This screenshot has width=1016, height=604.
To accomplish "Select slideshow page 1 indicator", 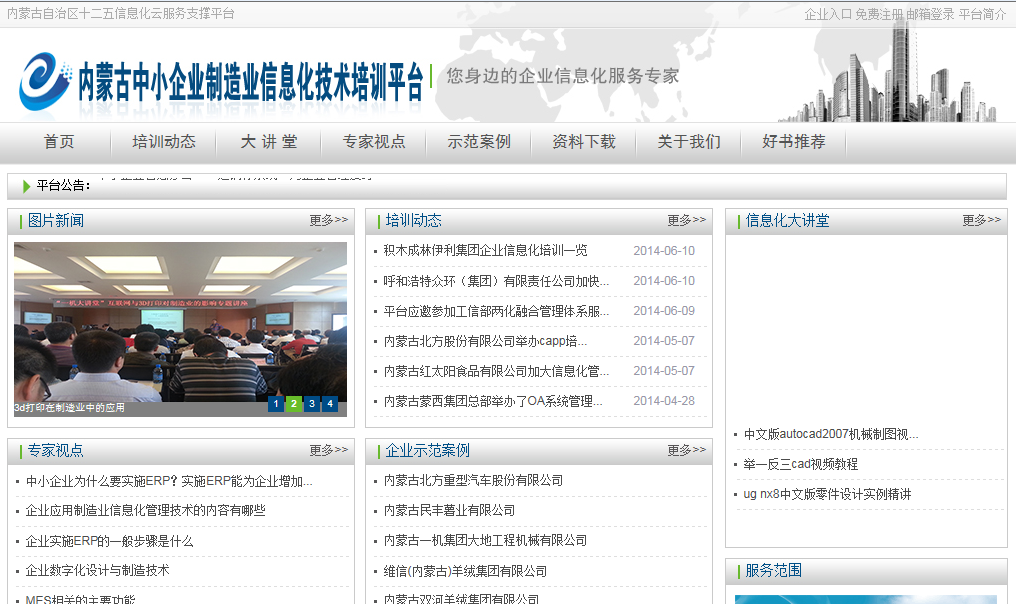I will (276, 404).
